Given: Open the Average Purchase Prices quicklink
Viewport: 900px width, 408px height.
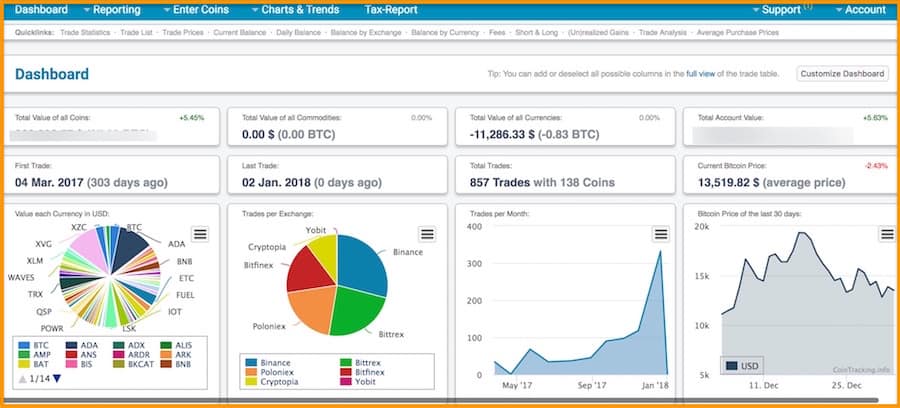Looking at the screenshot, I should click(738, 33).
